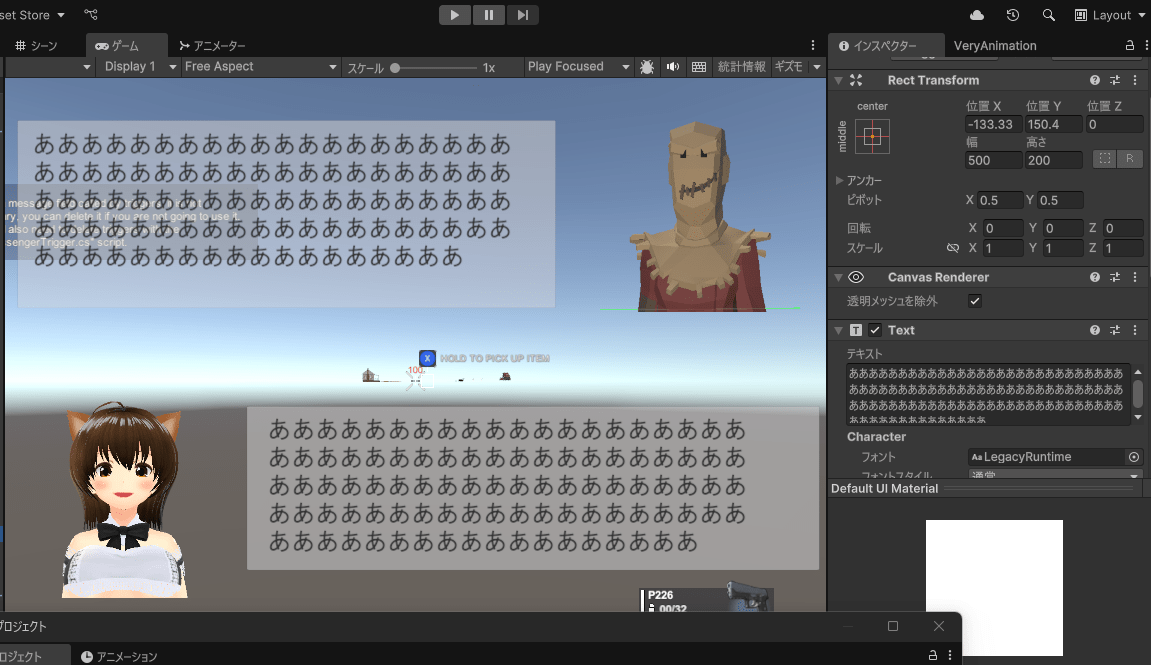Open the cloud services icon
This screenshot has width=1151, height=665.
[x=977, y=15]
